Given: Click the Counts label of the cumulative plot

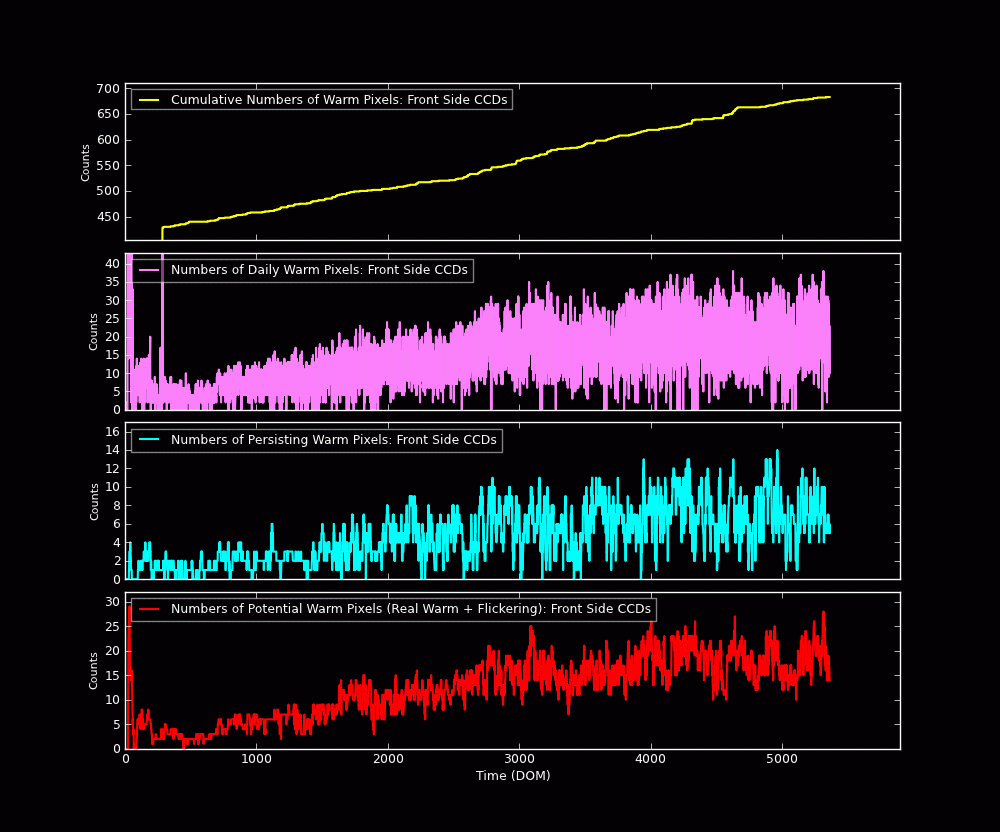Looking at the screenshot, I should (86, 162).
